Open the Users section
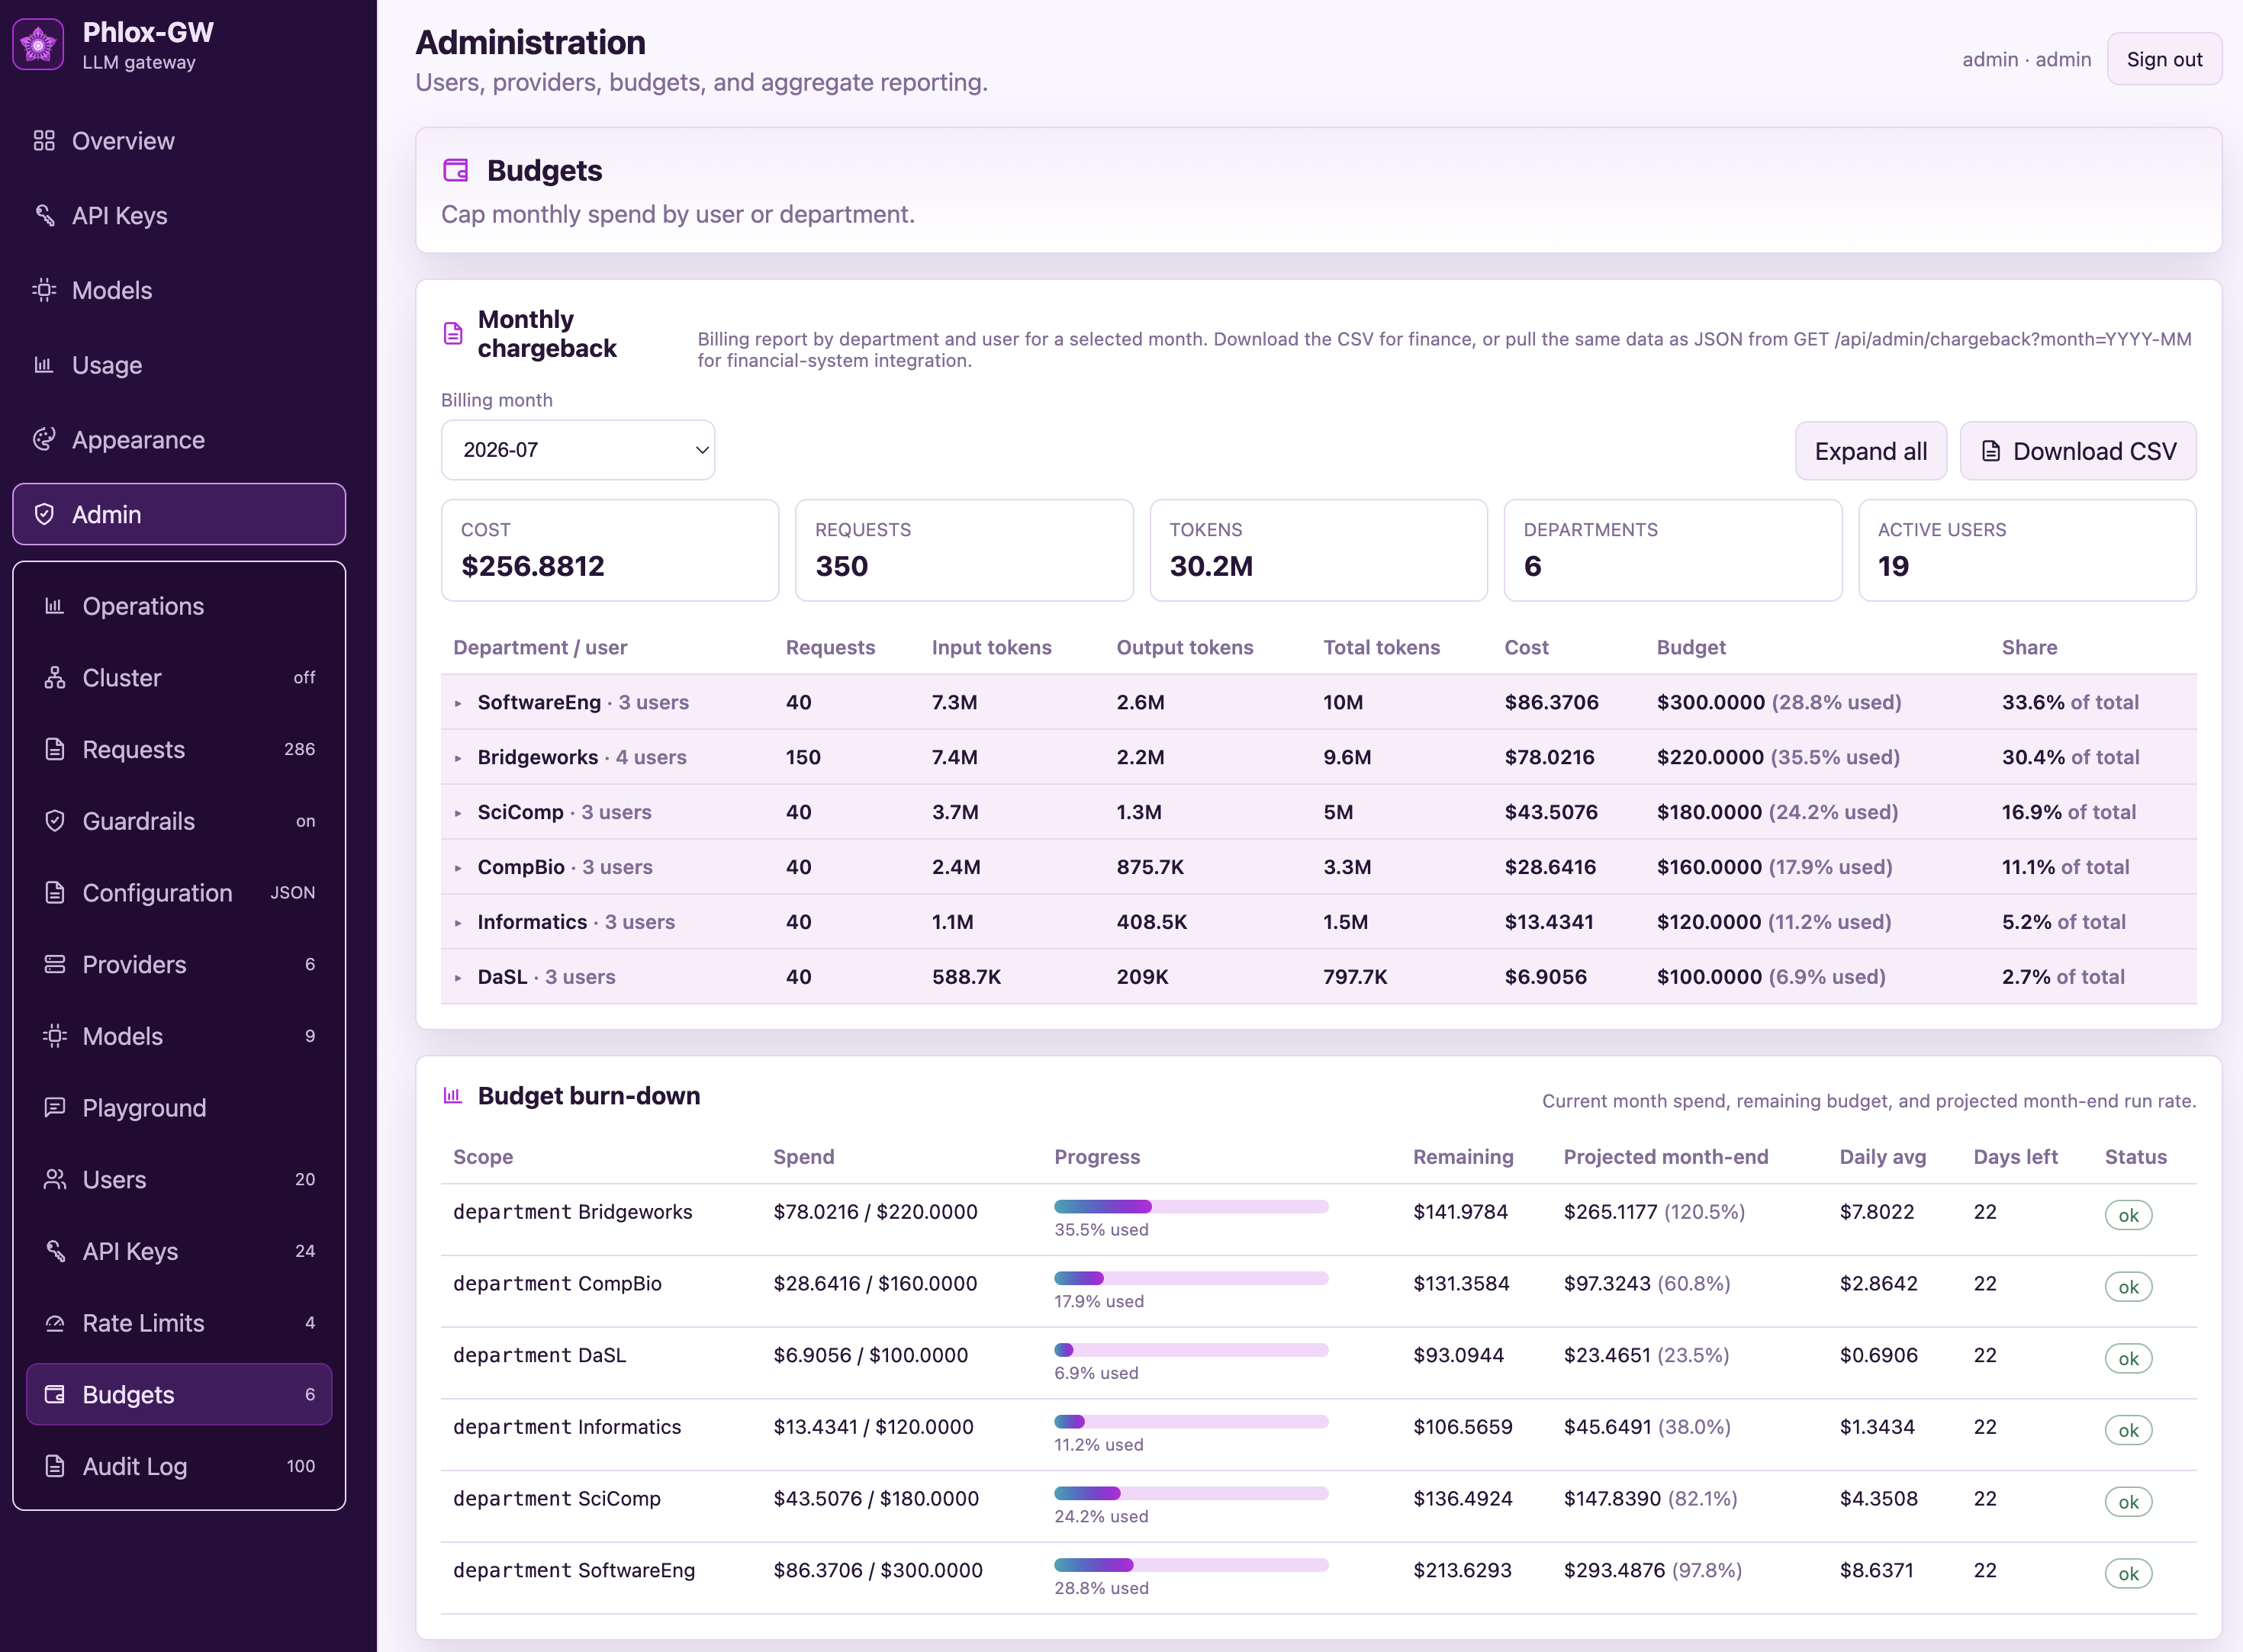2243x1652 pixels. (179, 1180)
